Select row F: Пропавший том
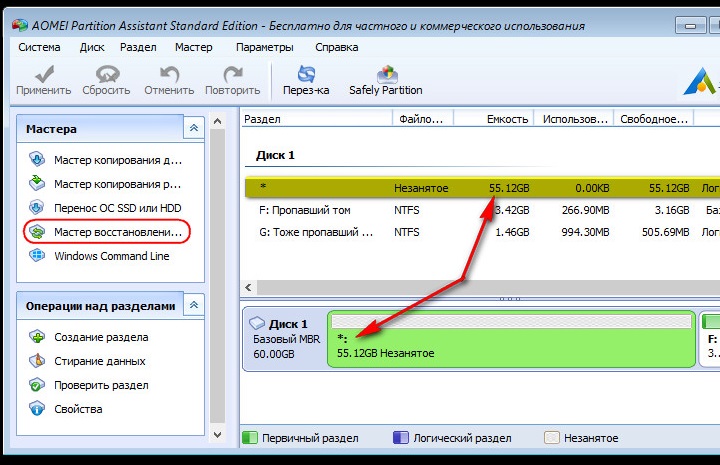Image resolution: width=720 pixels, height=465 pixels. [x=482, y=210]
